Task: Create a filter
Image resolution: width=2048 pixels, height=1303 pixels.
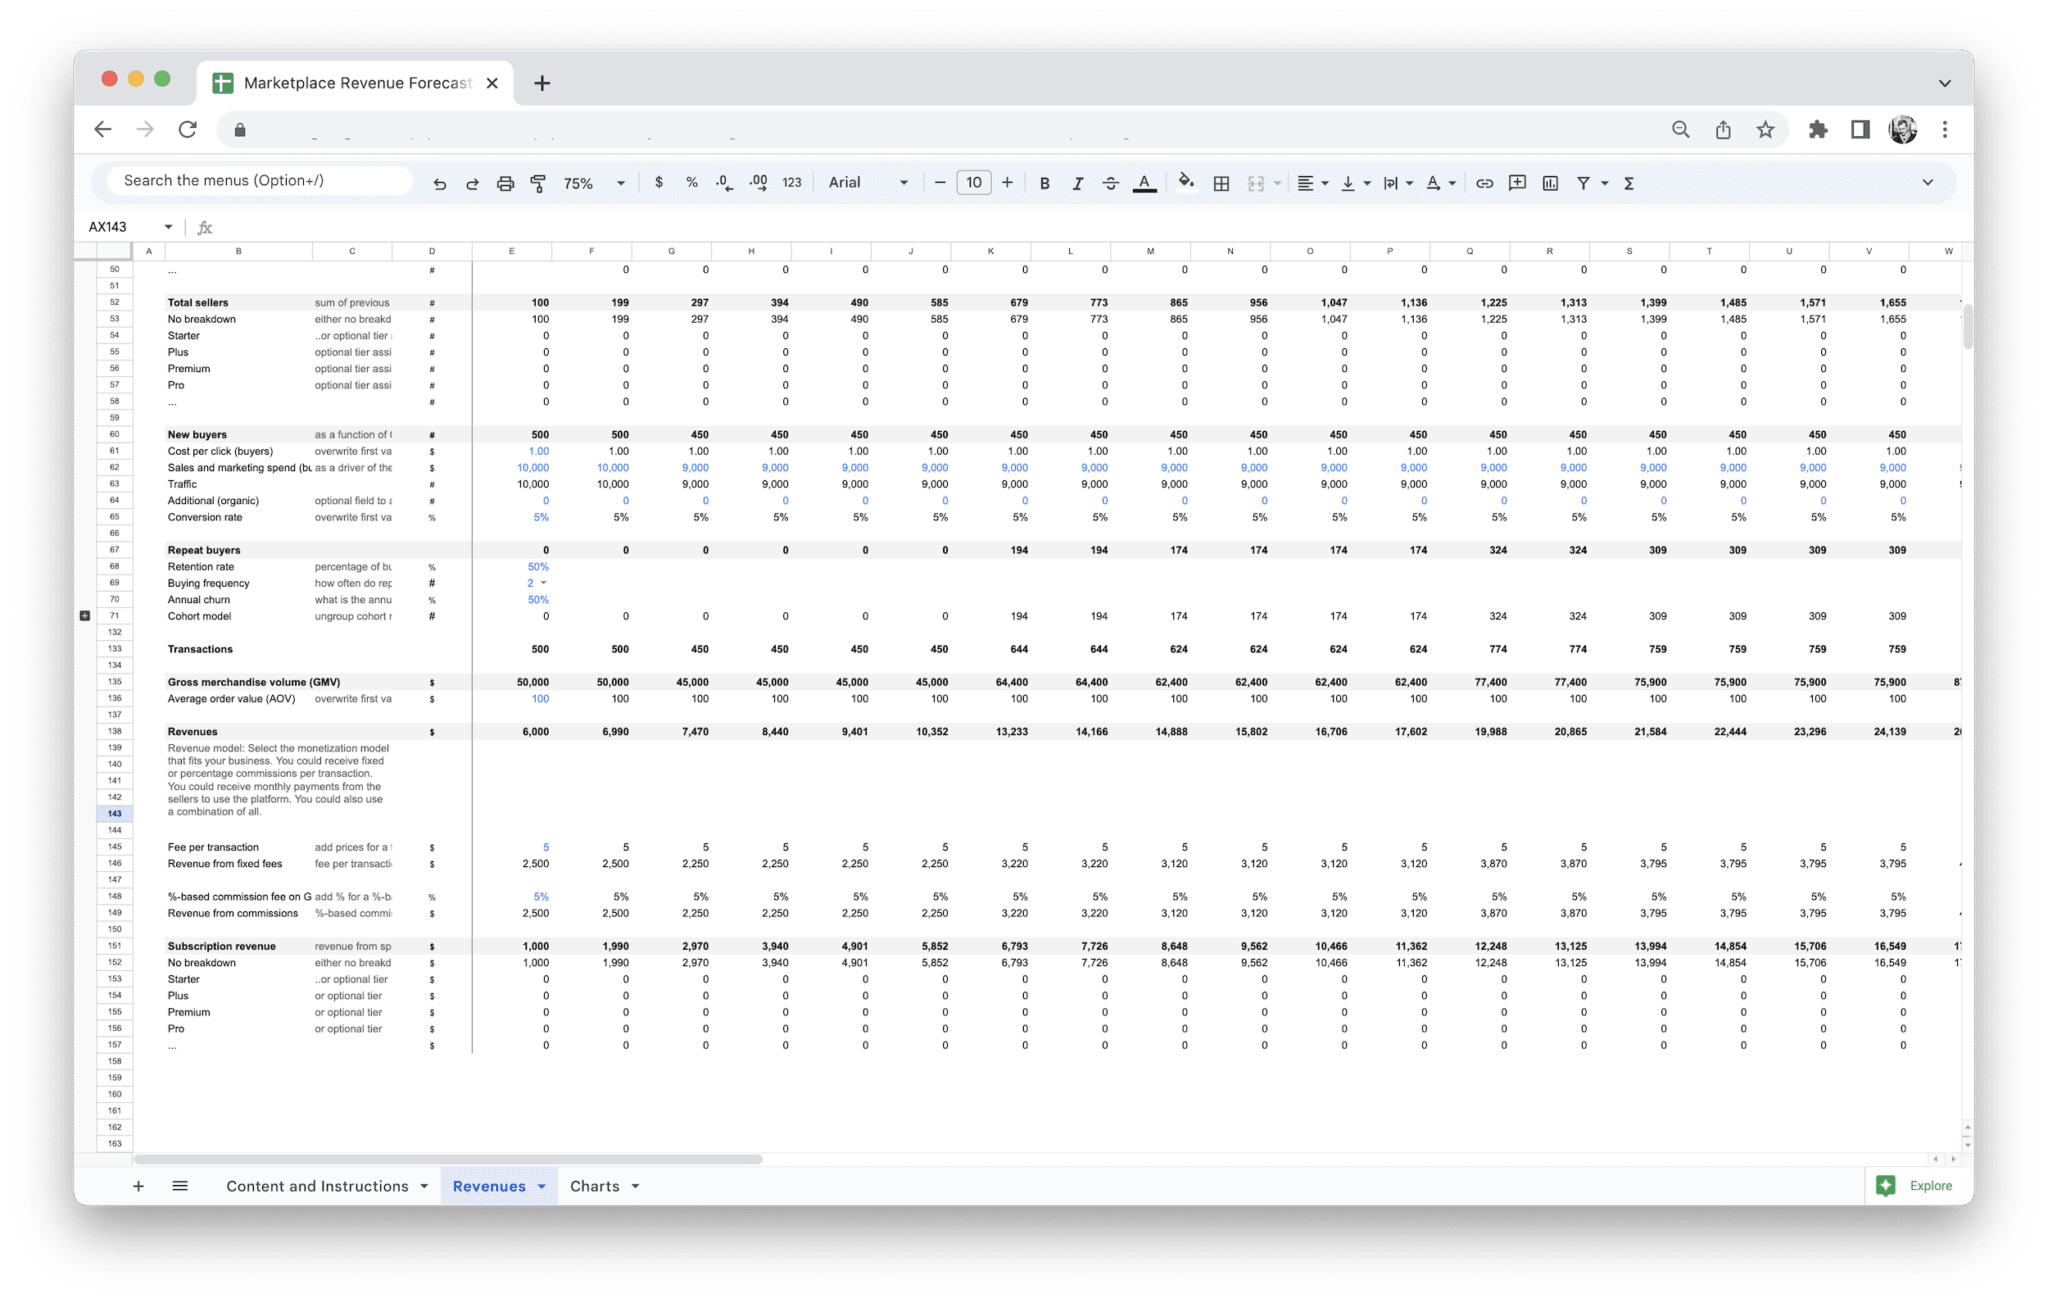Action: click(x=1584, y=182)
